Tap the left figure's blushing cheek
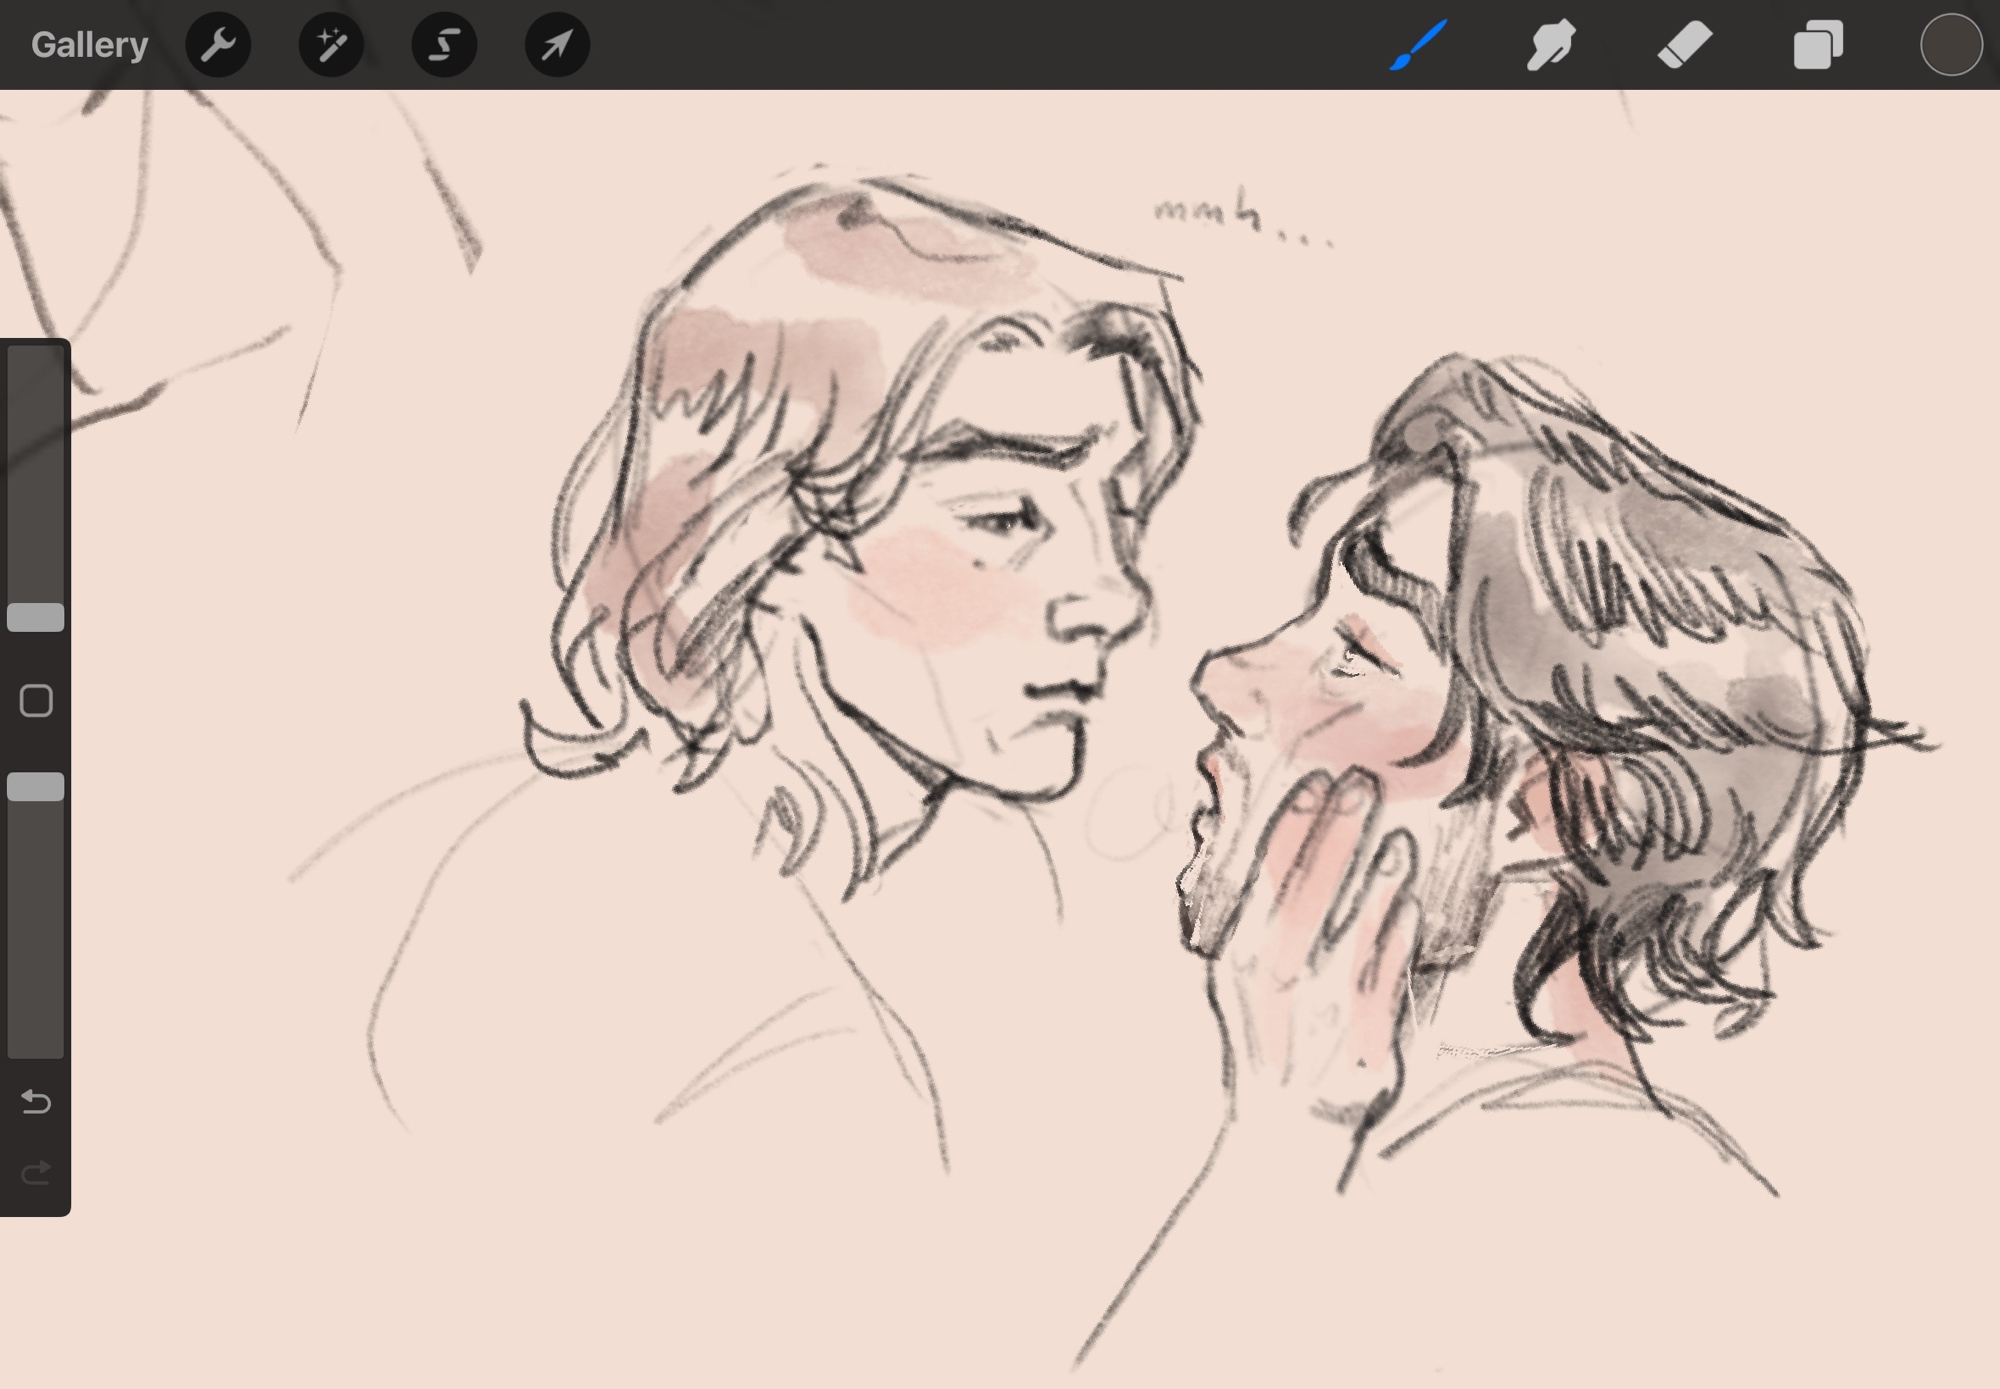Screen dimensions: 2000x1389 (930, 590)
